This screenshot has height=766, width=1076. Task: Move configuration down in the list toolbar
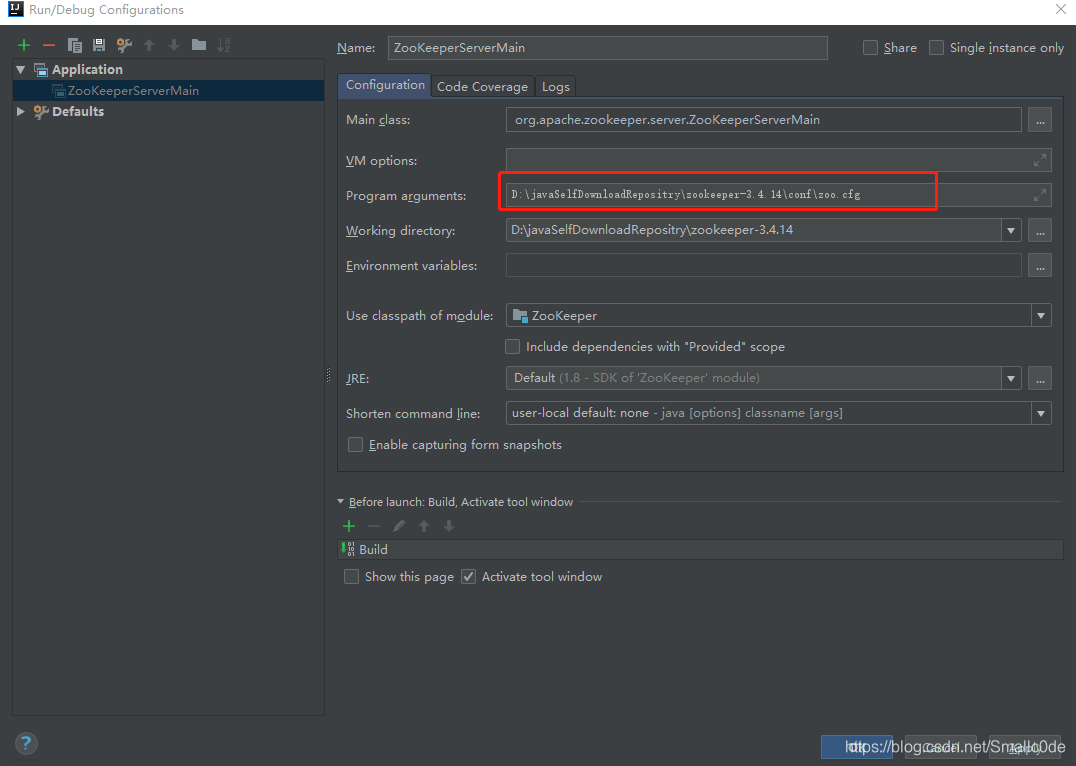[x=174, y=45]
